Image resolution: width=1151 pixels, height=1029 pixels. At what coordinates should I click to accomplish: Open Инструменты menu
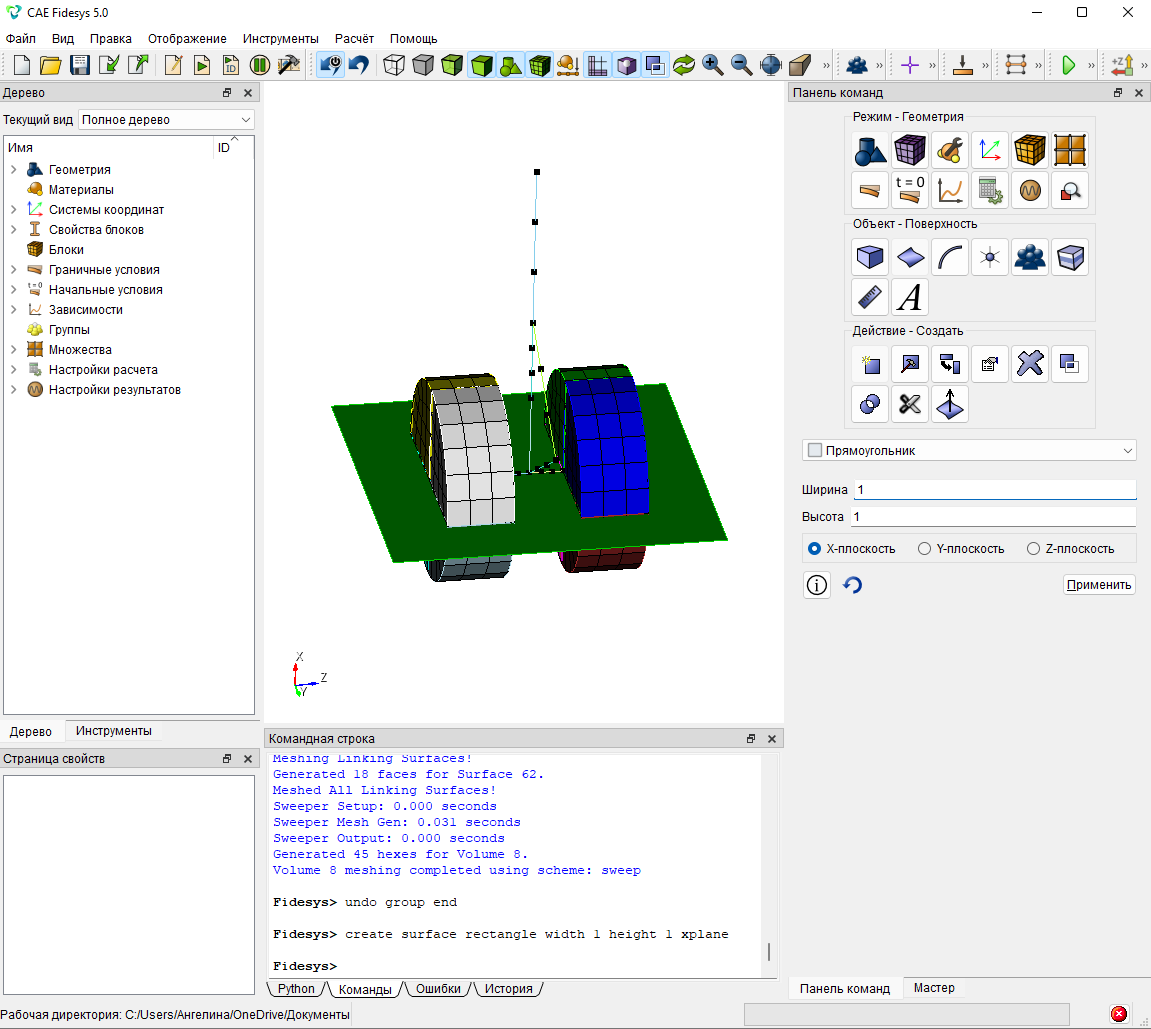click(x=280, y=38)
